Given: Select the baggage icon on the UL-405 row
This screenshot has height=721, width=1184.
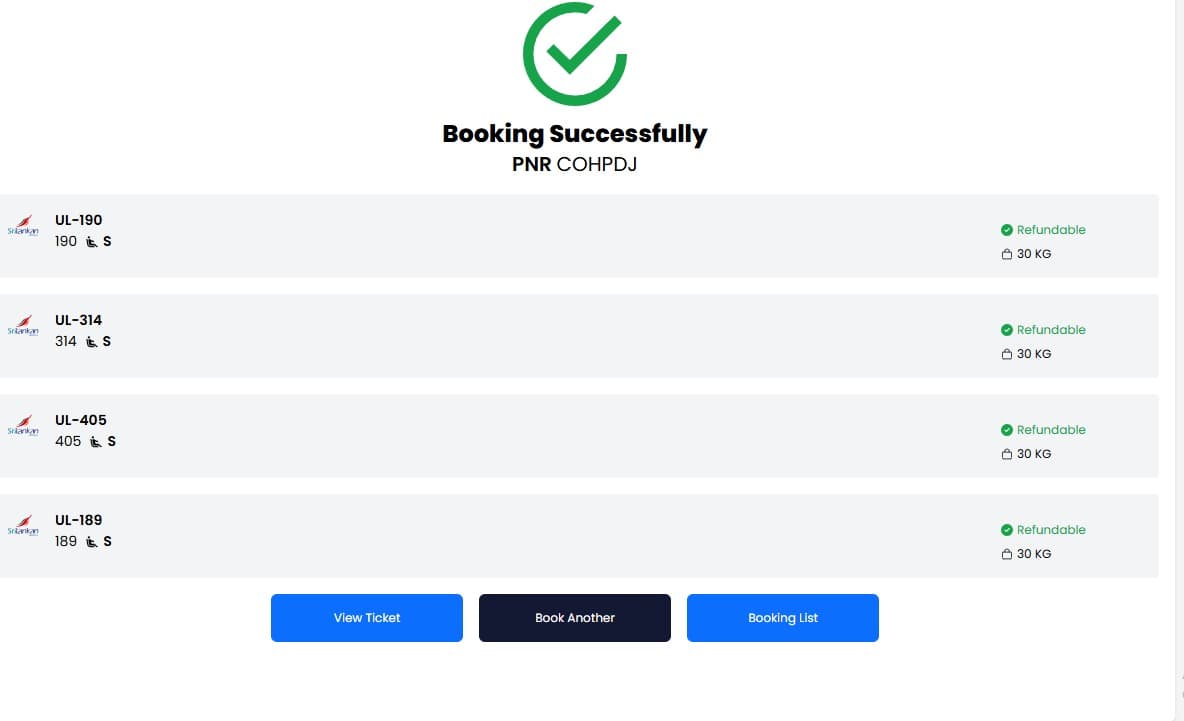Looking at the screenshot, I should click(1006, 453).
